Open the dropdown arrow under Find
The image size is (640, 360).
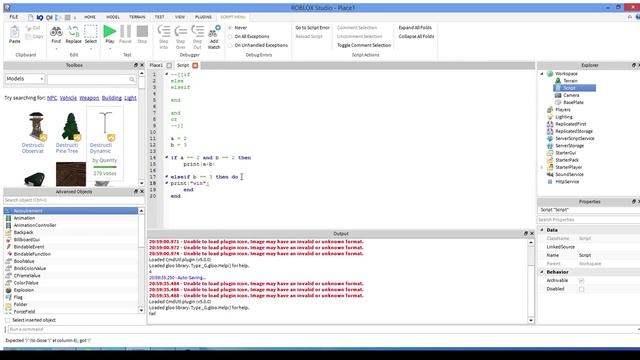point(56,49)
